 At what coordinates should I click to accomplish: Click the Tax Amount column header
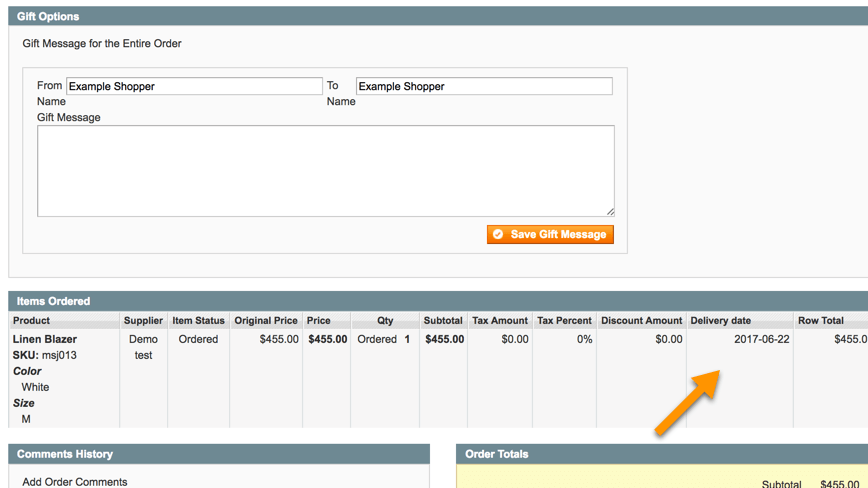coord(500,321)
